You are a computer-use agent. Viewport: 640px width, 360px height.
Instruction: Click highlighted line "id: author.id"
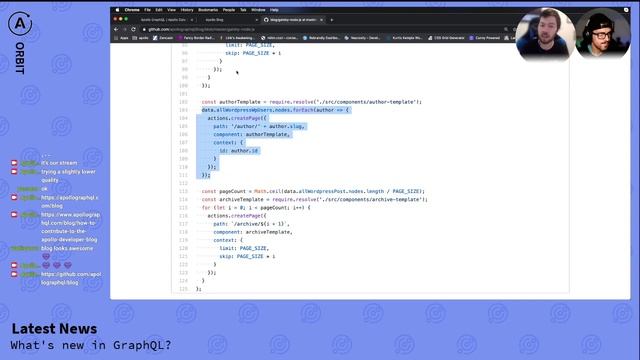click(x=238, y=151)
